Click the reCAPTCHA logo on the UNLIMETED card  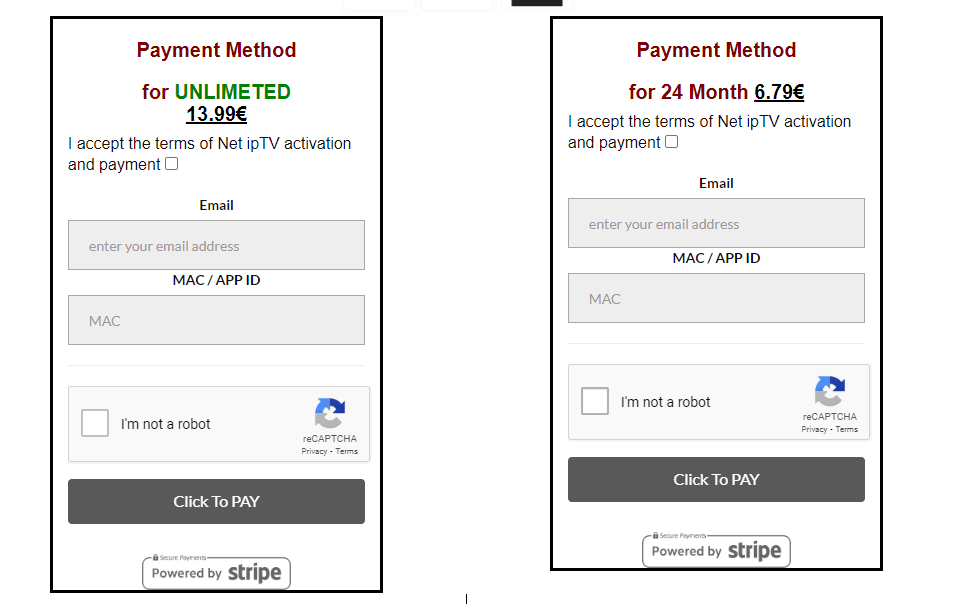point(330,409)
